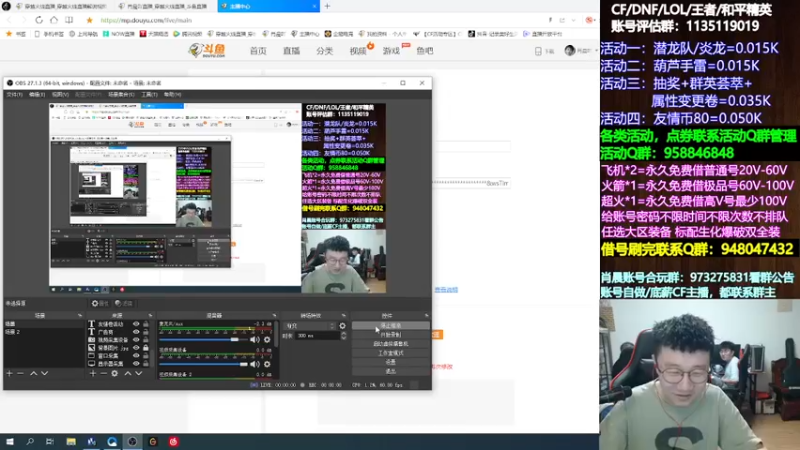This screenshot has width=800, height=450.
Task: Click the browser back arrow
Action: click(x=9, y=20)
